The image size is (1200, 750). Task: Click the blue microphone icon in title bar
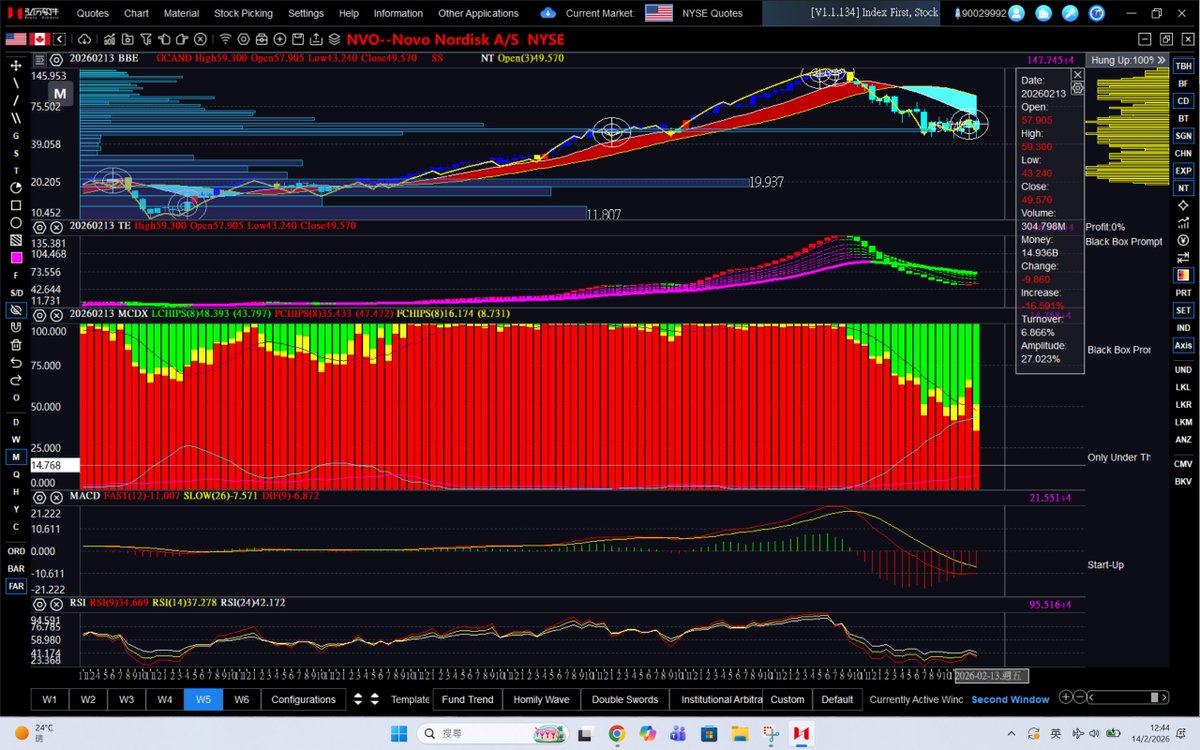(x=1070, y=13)
